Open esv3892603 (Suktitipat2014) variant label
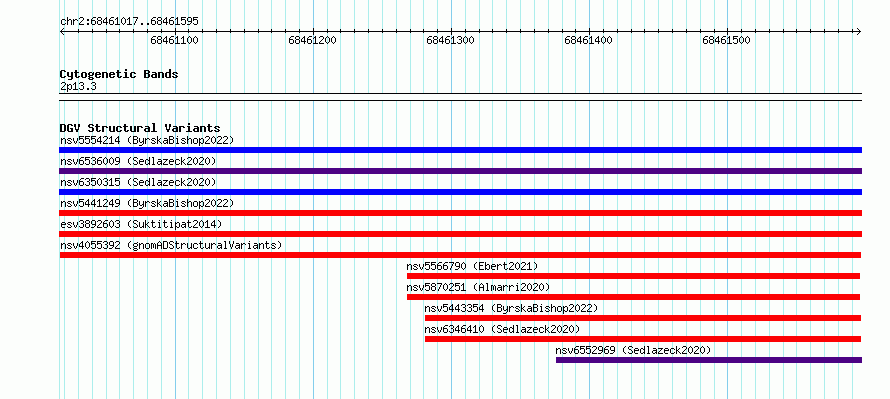The width and height of the screenshot is (890, 399). [x=141, y=224]
